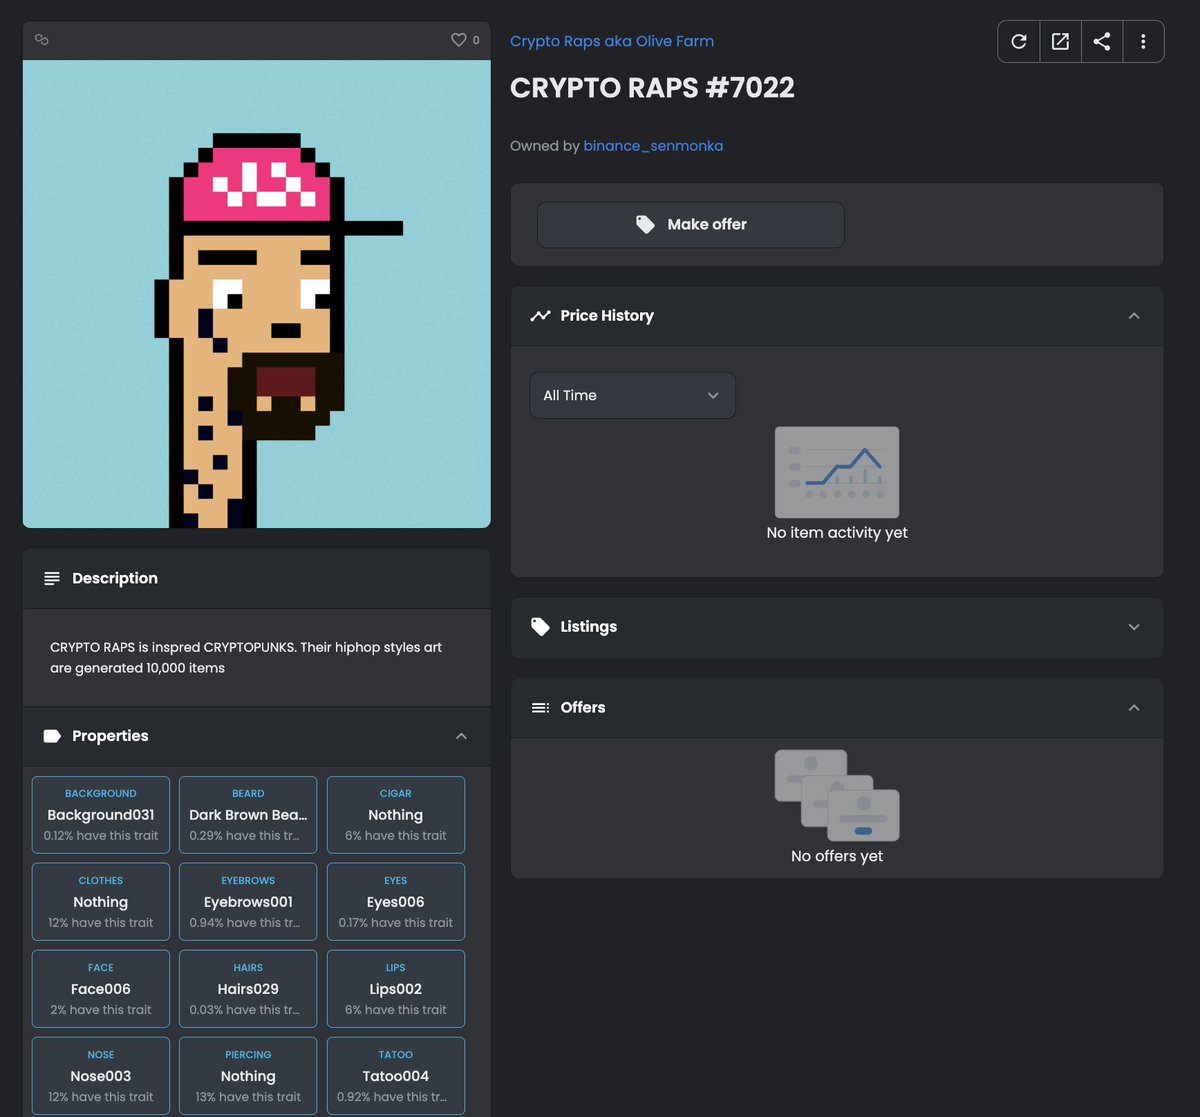Click the 'No offers yet' text
This screenshot has height=1117, width=1200.
pyautogui.click(x=837, y=856)
